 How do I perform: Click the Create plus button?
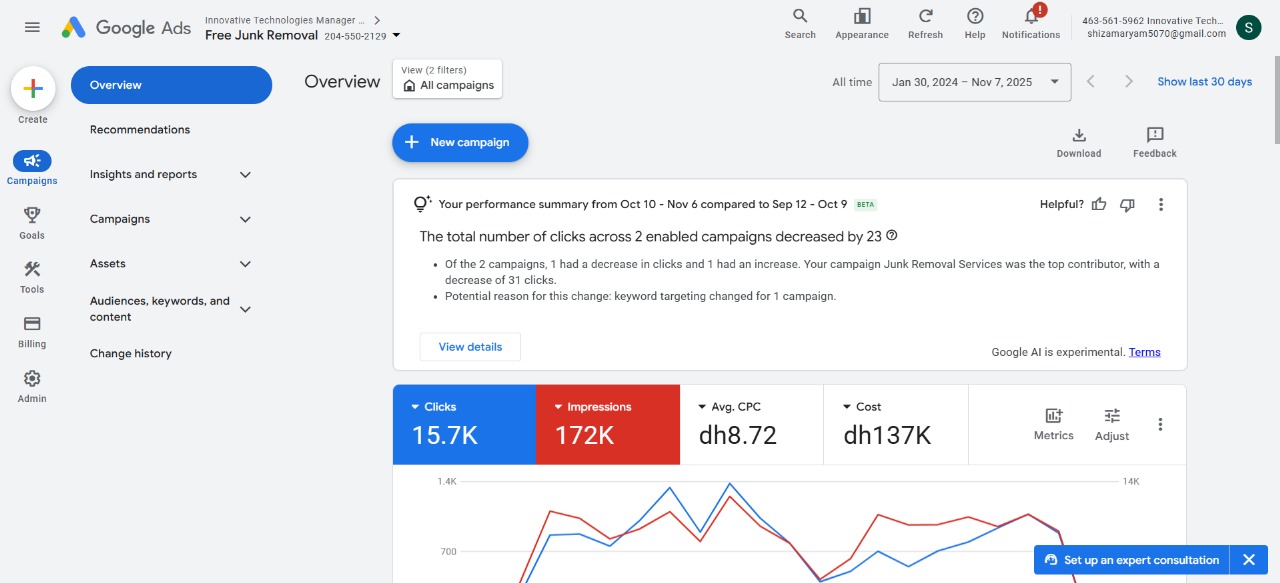tap(33, 89)
